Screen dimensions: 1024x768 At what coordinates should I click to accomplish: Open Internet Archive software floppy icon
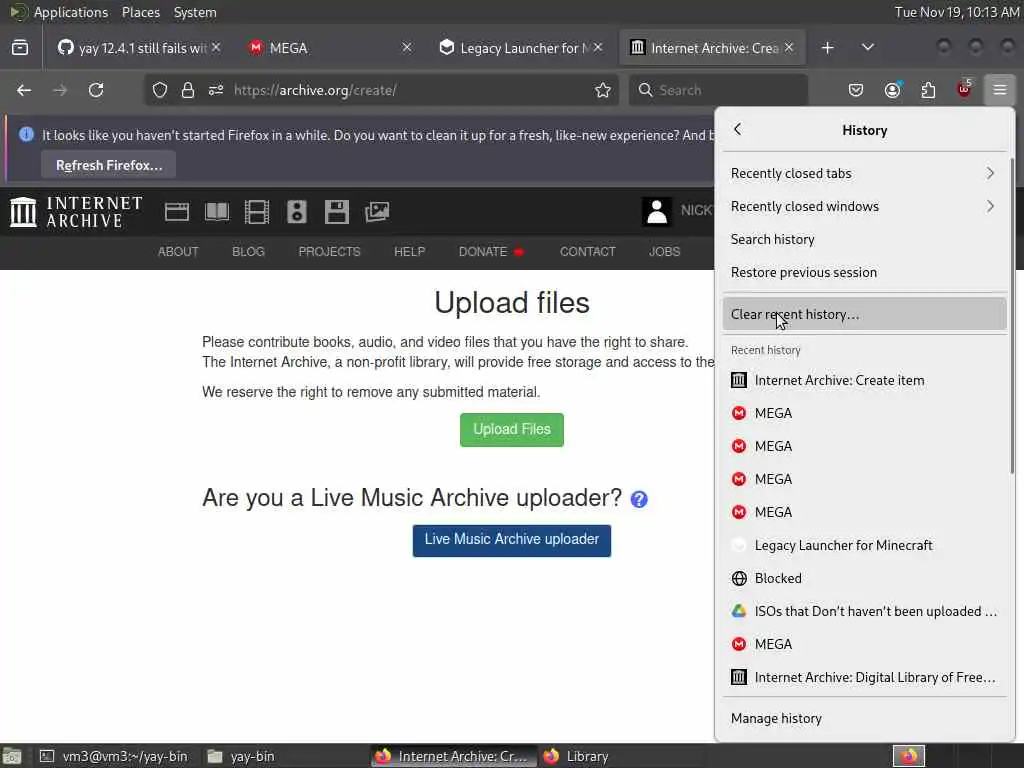coord(337,212)
